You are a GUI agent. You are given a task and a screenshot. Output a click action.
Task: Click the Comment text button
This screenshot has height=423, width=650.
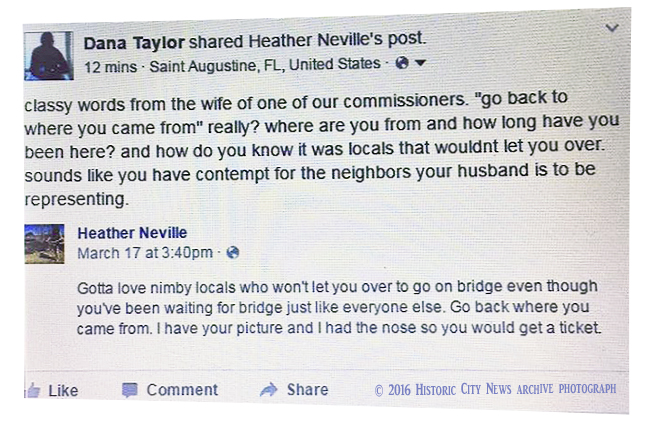[x=182, y=390]
